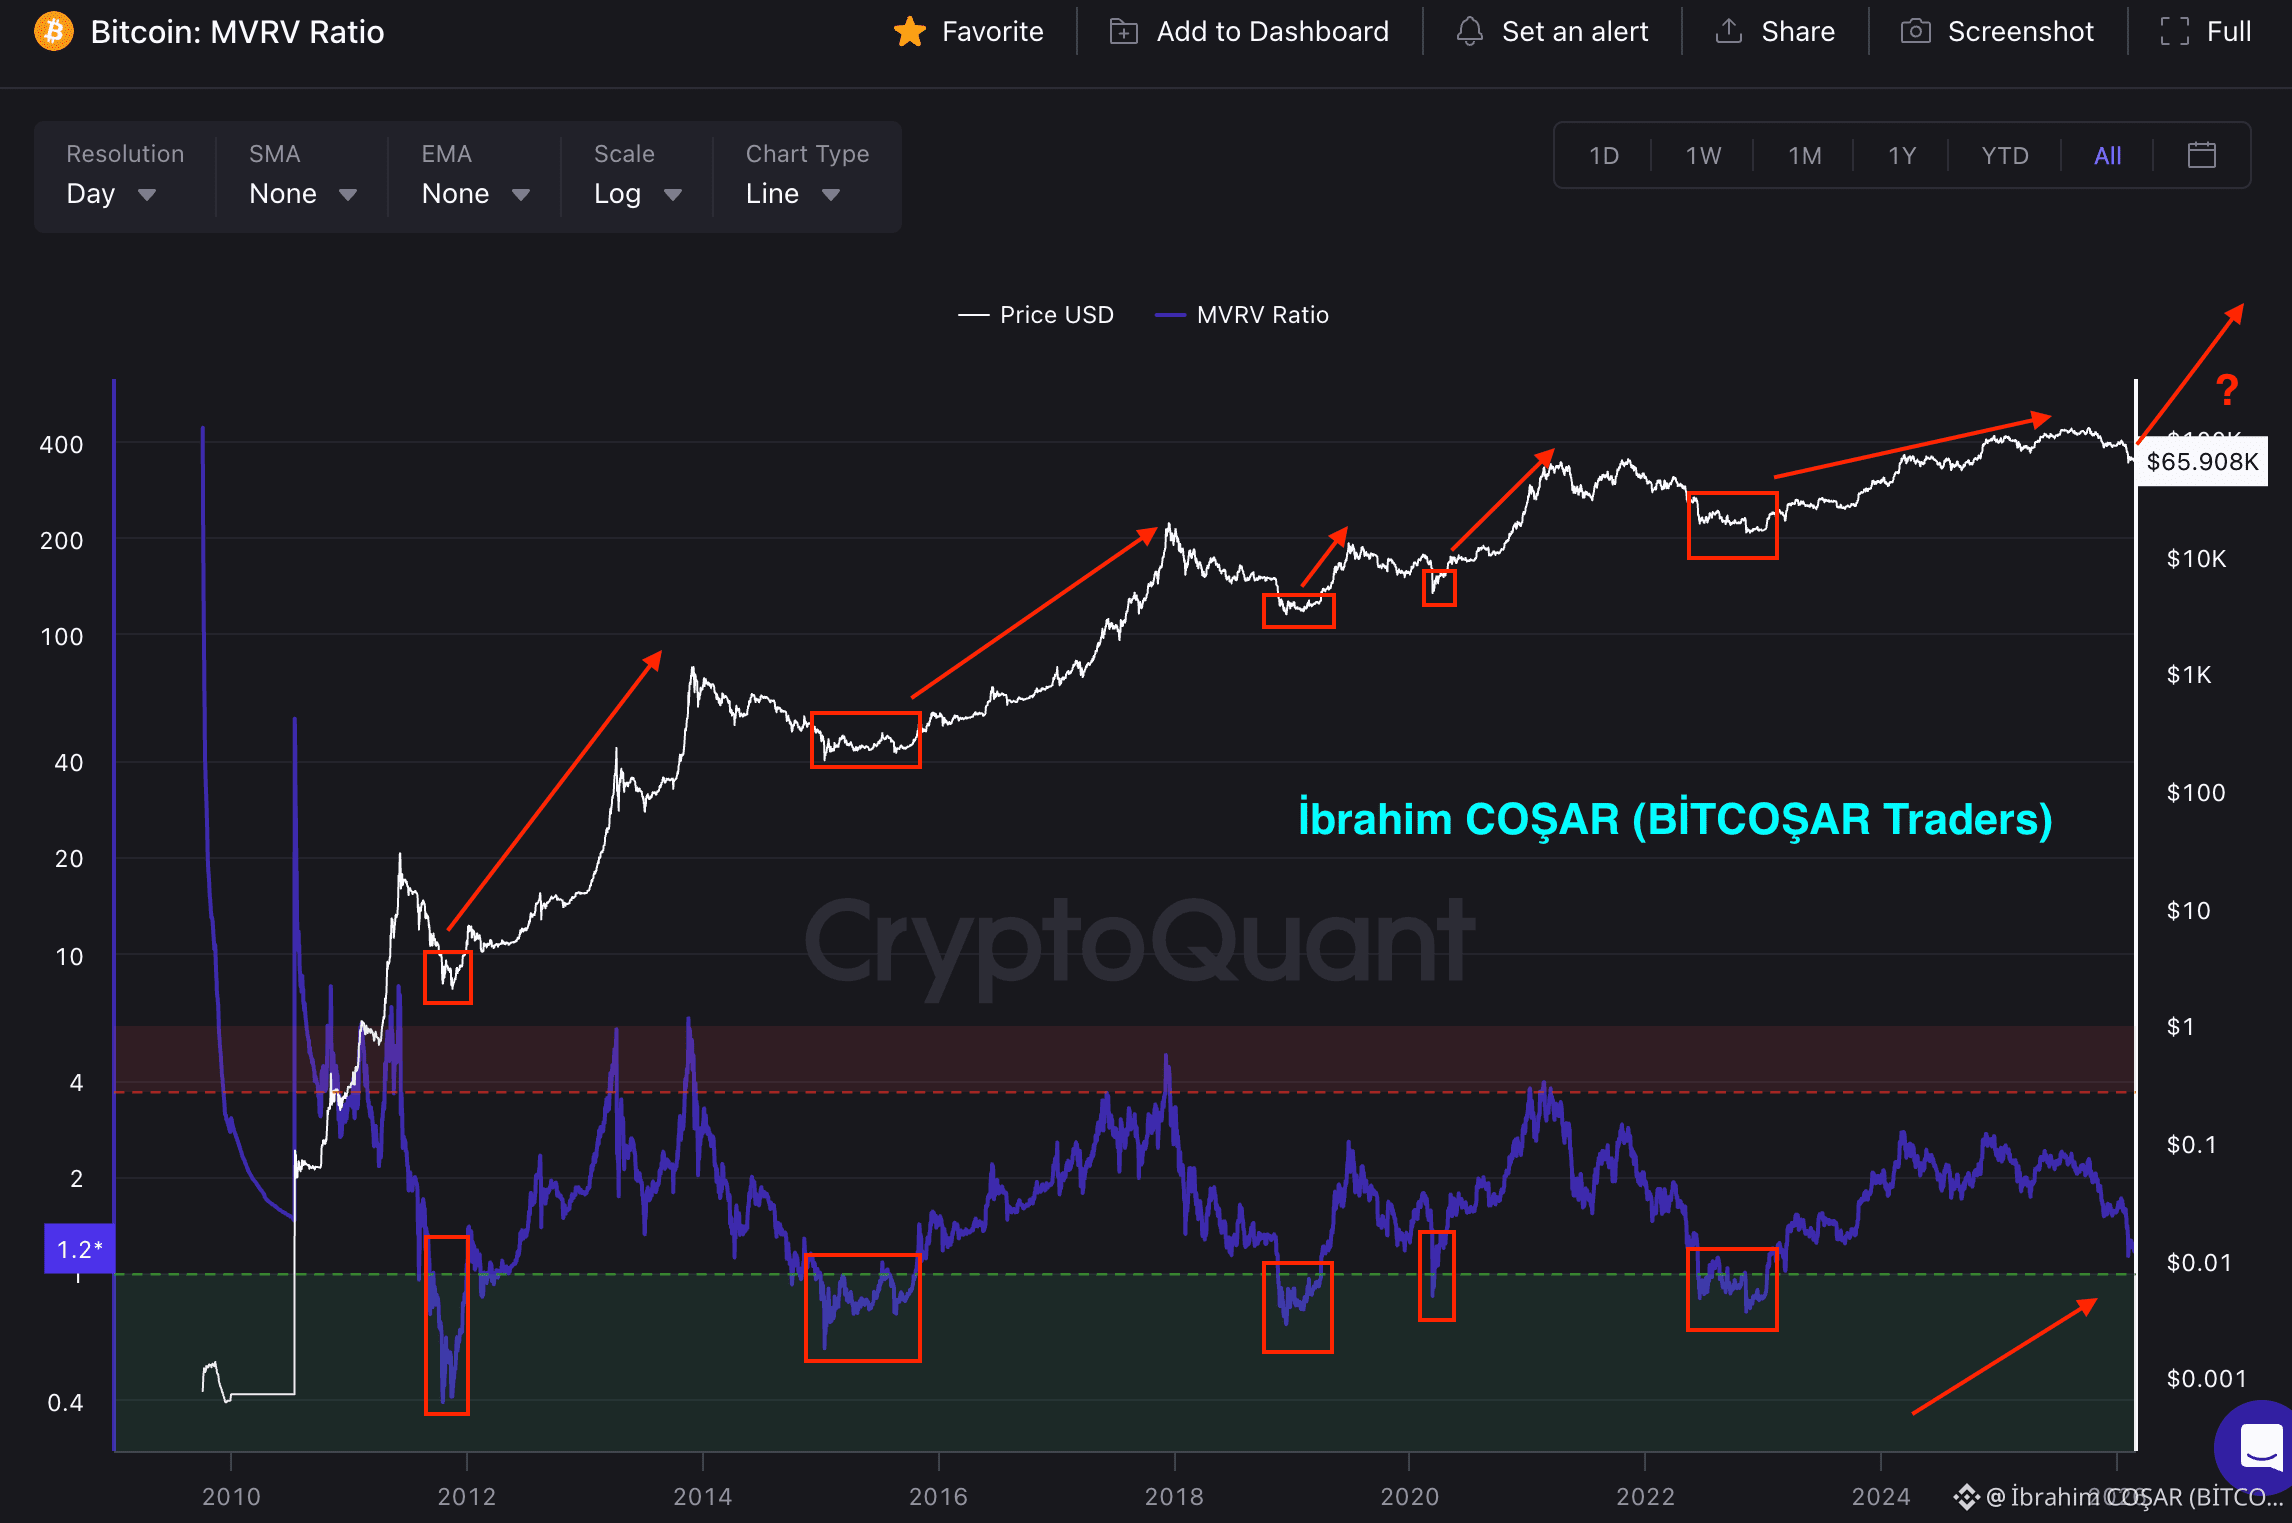Click the 2024 year axis label
Image resolution: width=2292 pixels, height=1523 pixels.
[x=1881, y=1497]
